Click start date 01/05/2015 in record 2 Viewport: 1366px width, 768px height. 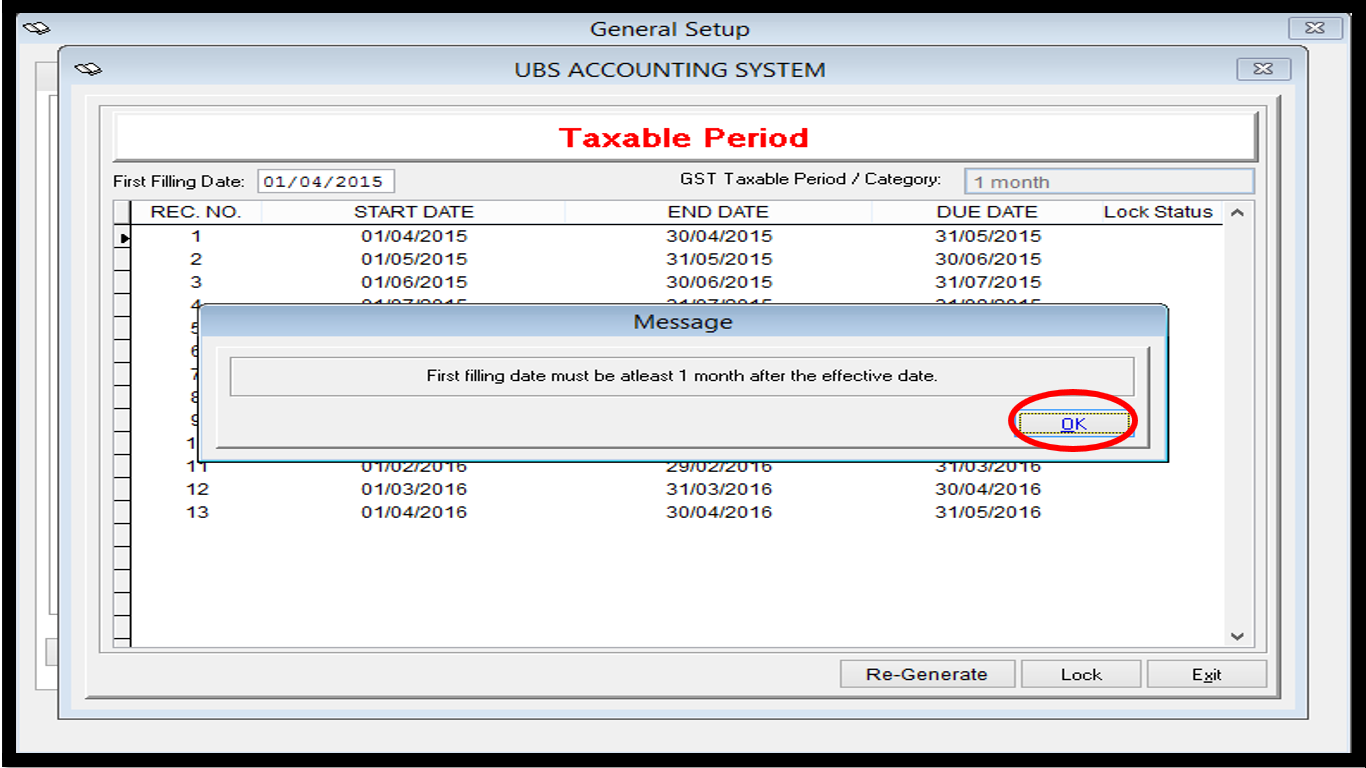click(414, 260)
